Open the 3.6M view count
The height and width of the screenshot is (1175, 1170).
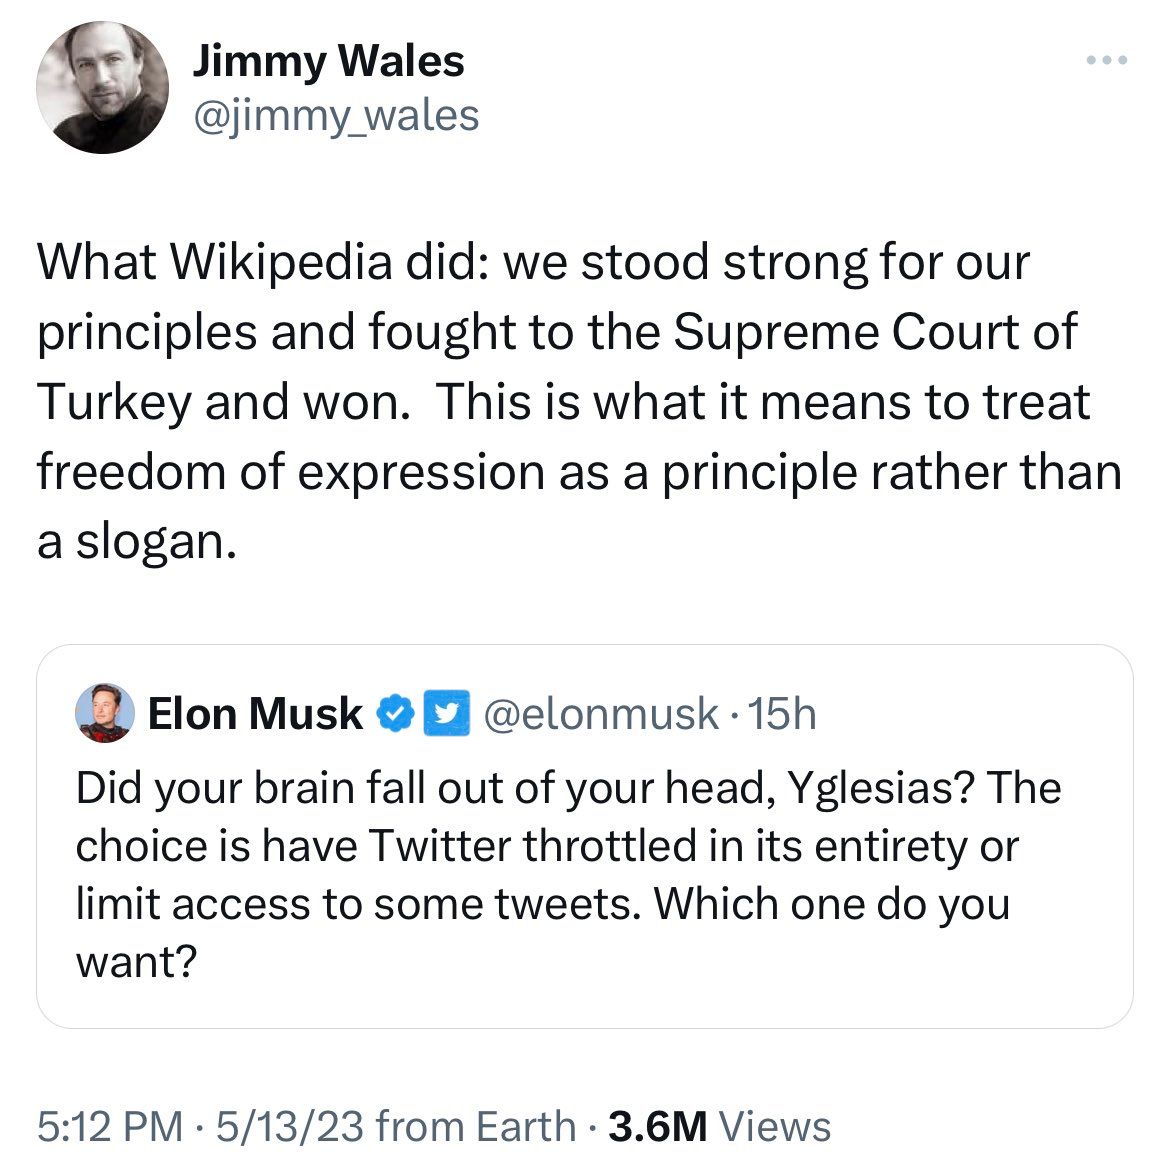coord(657,1126)
